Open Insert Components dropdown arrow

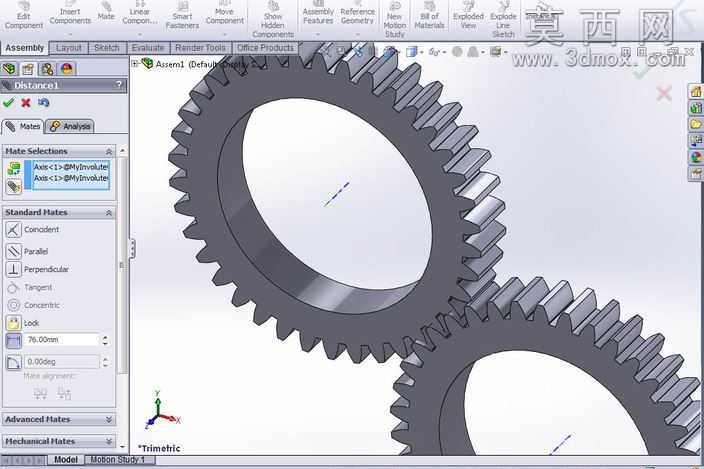[x=70, y=34]
